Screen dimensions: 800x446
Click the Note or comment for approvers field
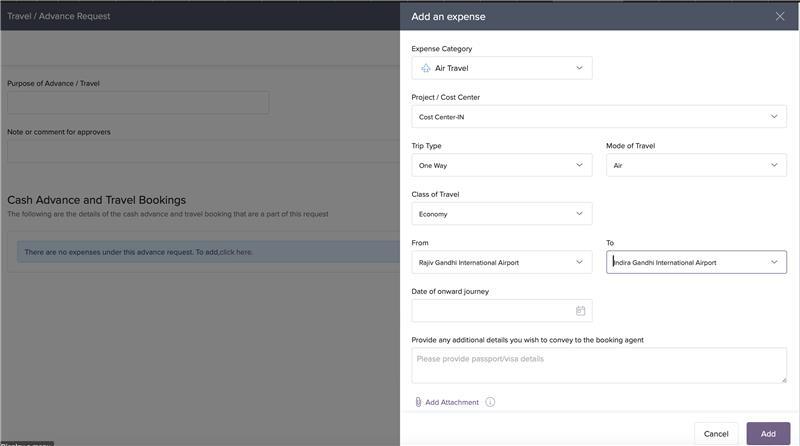click(200, 151)
